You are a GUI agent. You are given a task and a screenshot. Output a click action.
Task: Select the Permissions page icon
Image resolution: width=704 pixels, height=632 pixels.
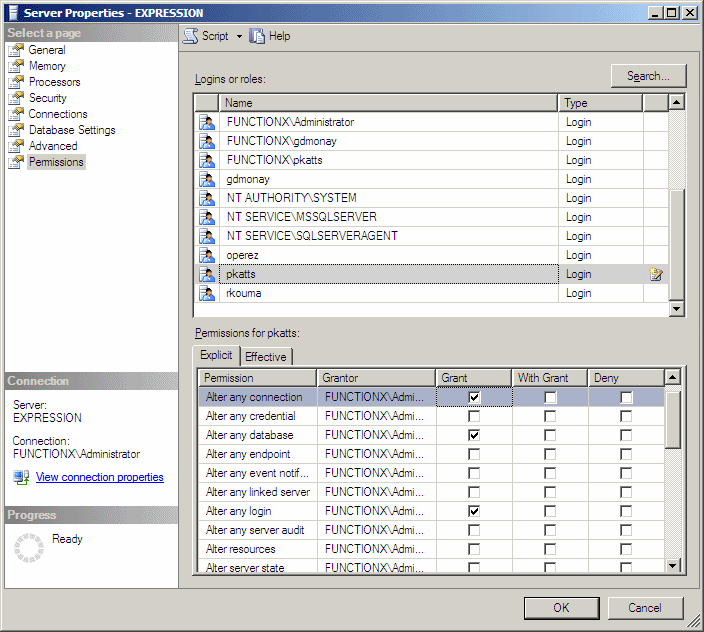click(x=16, y=162)
